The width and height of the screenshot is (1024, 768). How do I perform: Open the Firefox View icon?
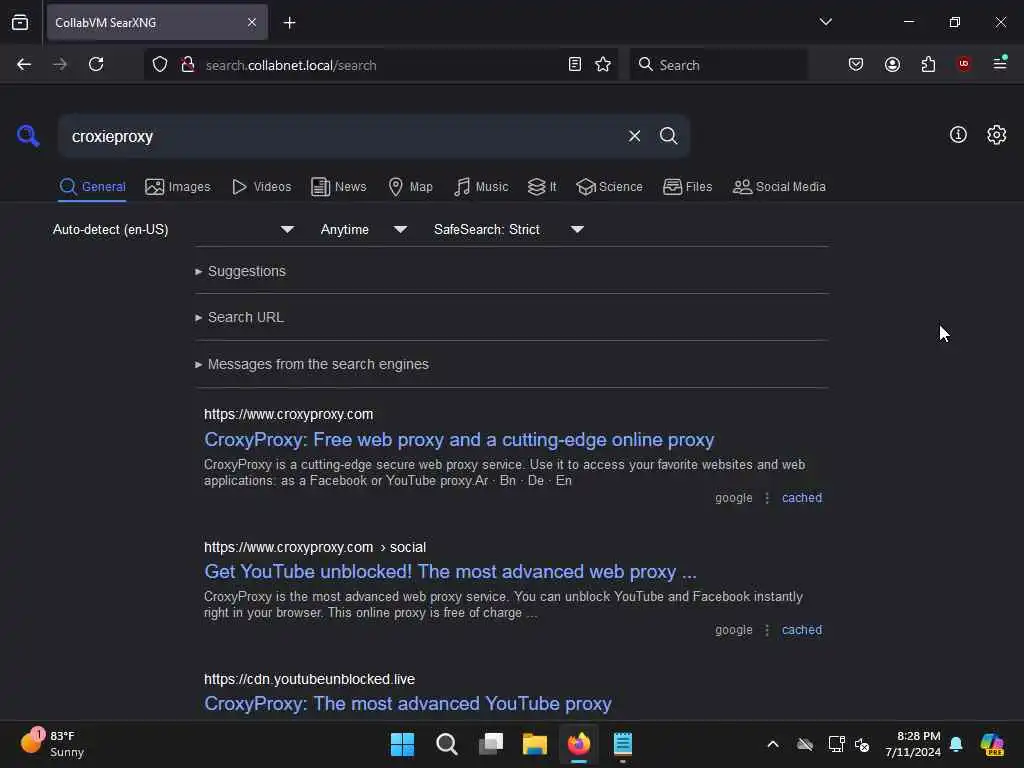click(x=20, y=22)
